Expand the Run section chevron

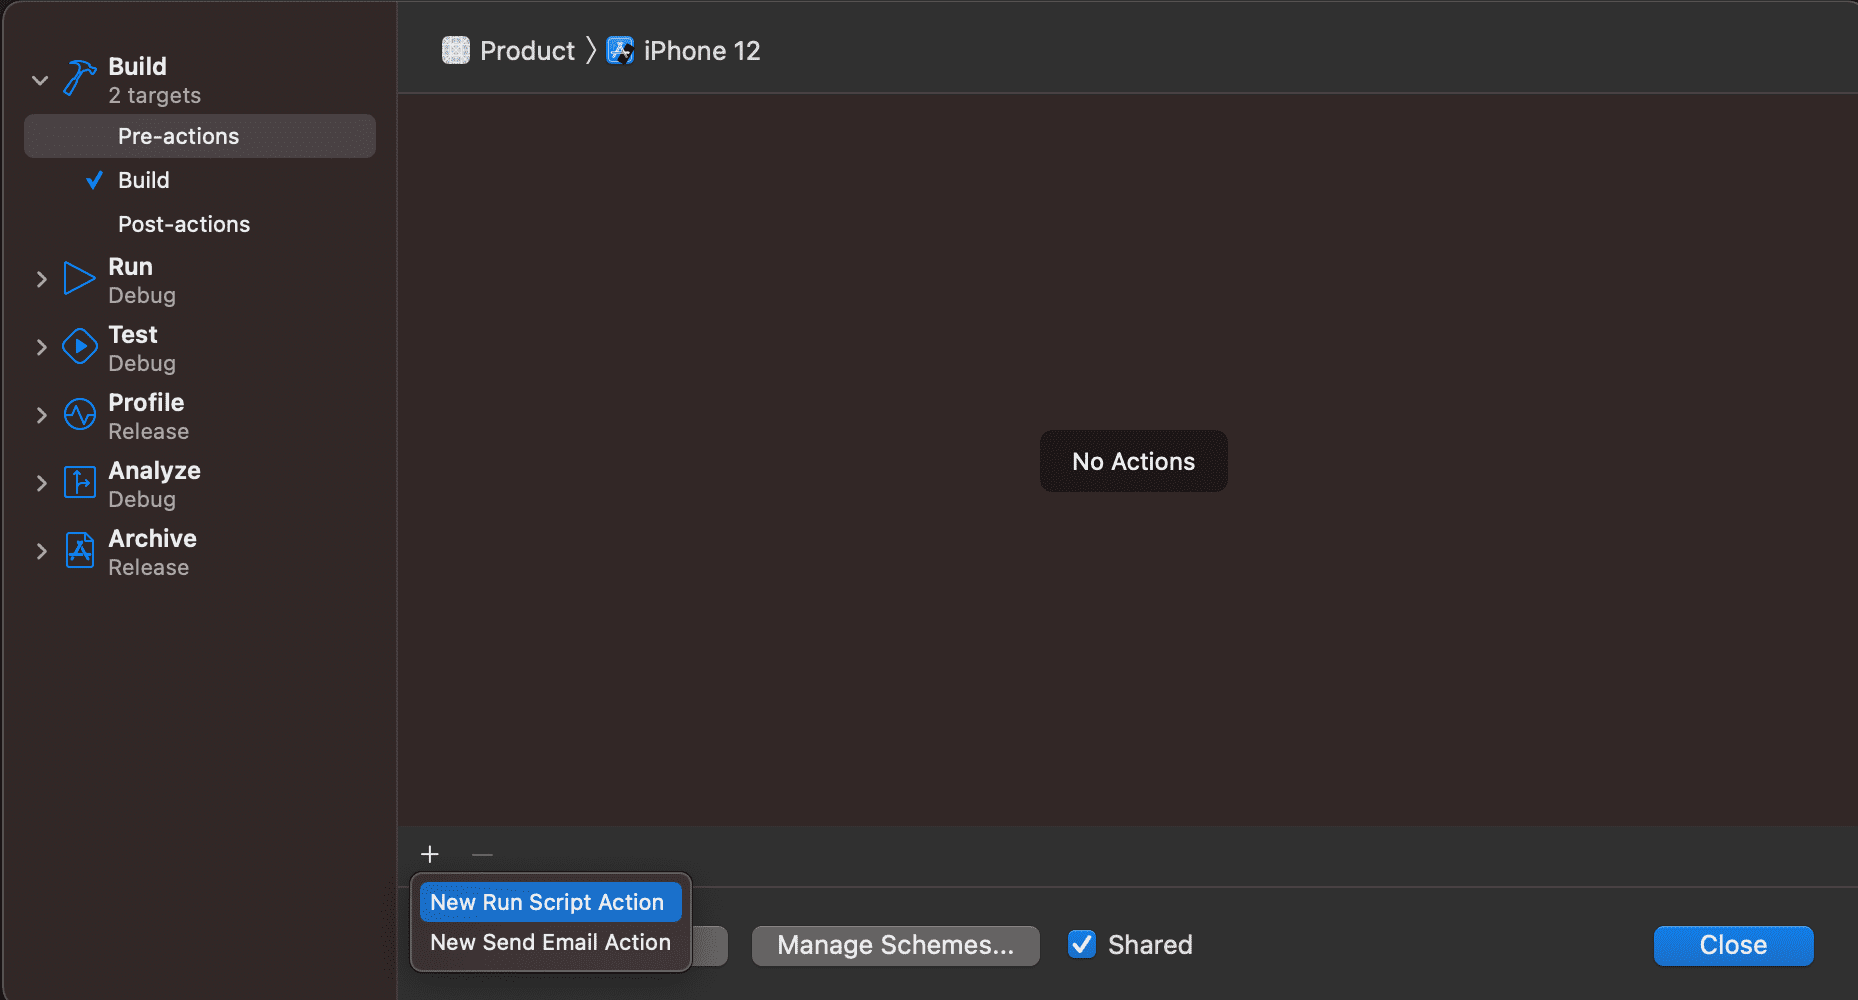[41, 280]
